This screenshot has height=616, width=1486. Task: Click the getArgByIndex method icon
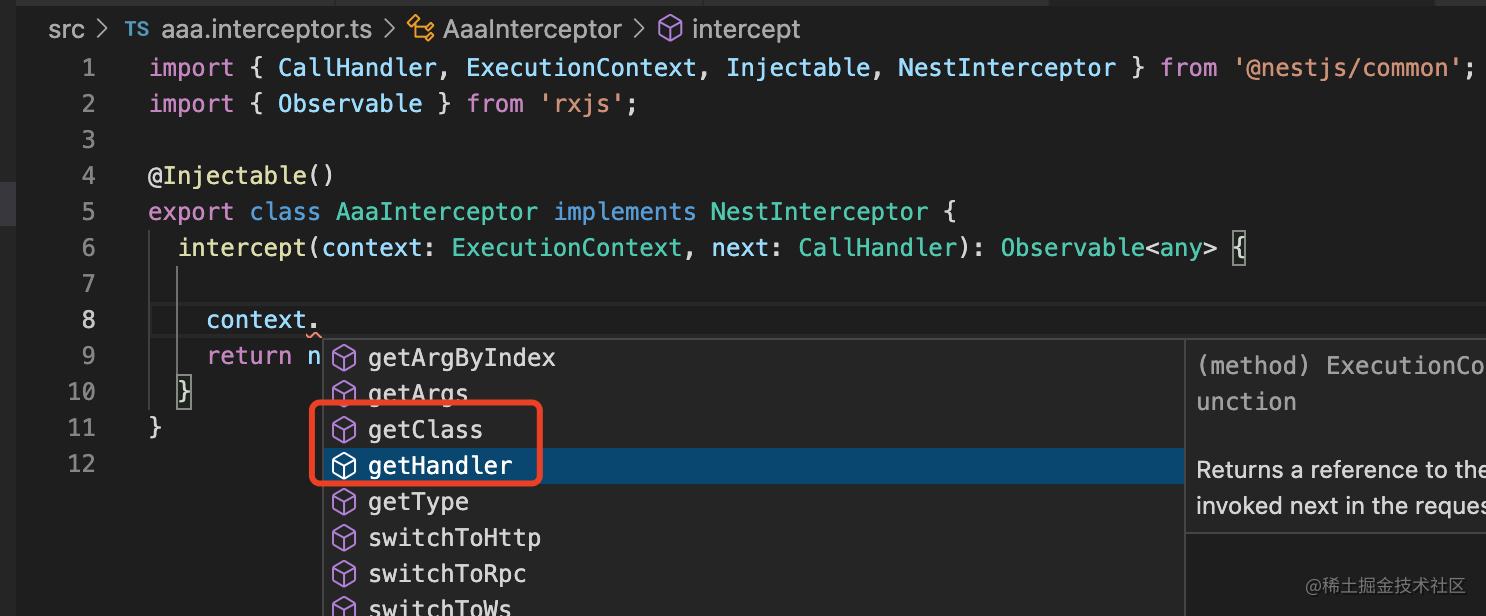click(x=344, y=358)
